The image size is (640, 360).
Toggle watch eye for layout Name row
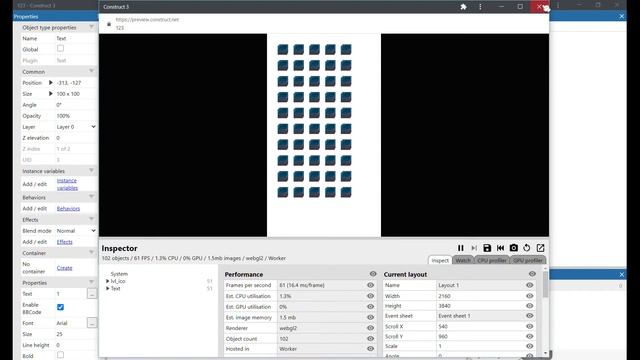point(529,285)
